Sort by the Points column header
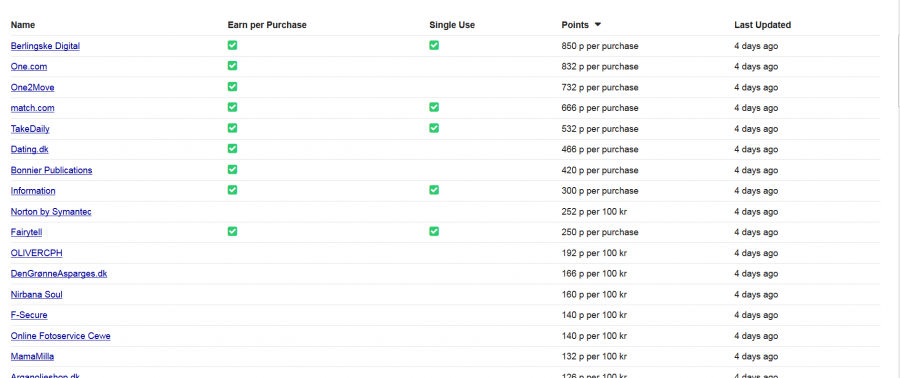This screenshot has height=378, width=900. click(x=575, y=25)
